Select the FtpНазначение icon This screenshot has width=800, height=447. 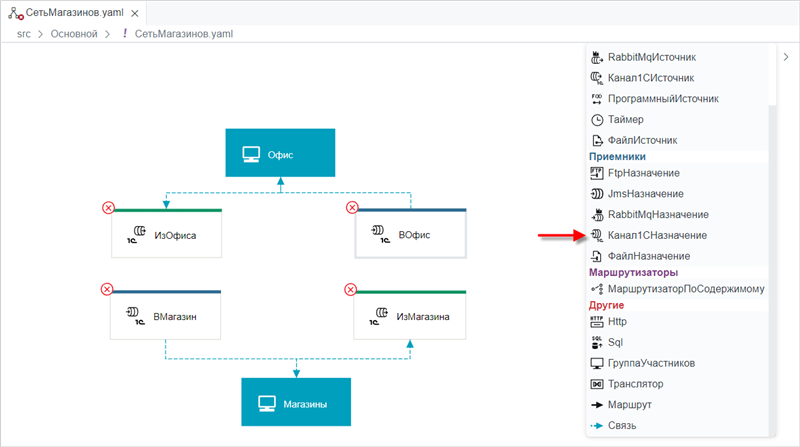coord(596,173)
